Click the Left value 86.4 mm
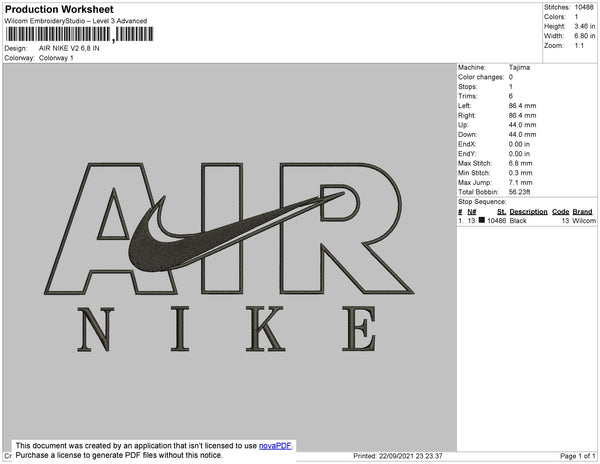Screen dimensions: 600x464 tap(522, 106)
